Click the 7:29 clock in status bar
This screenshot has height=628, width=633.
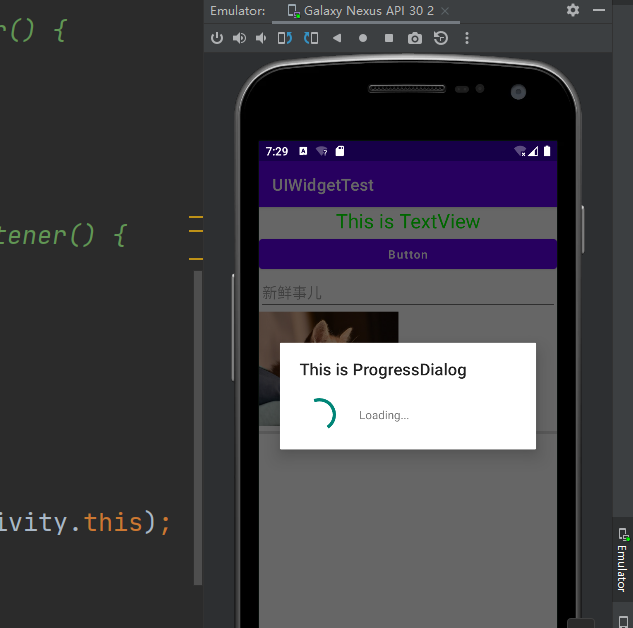tap(277, 151)
